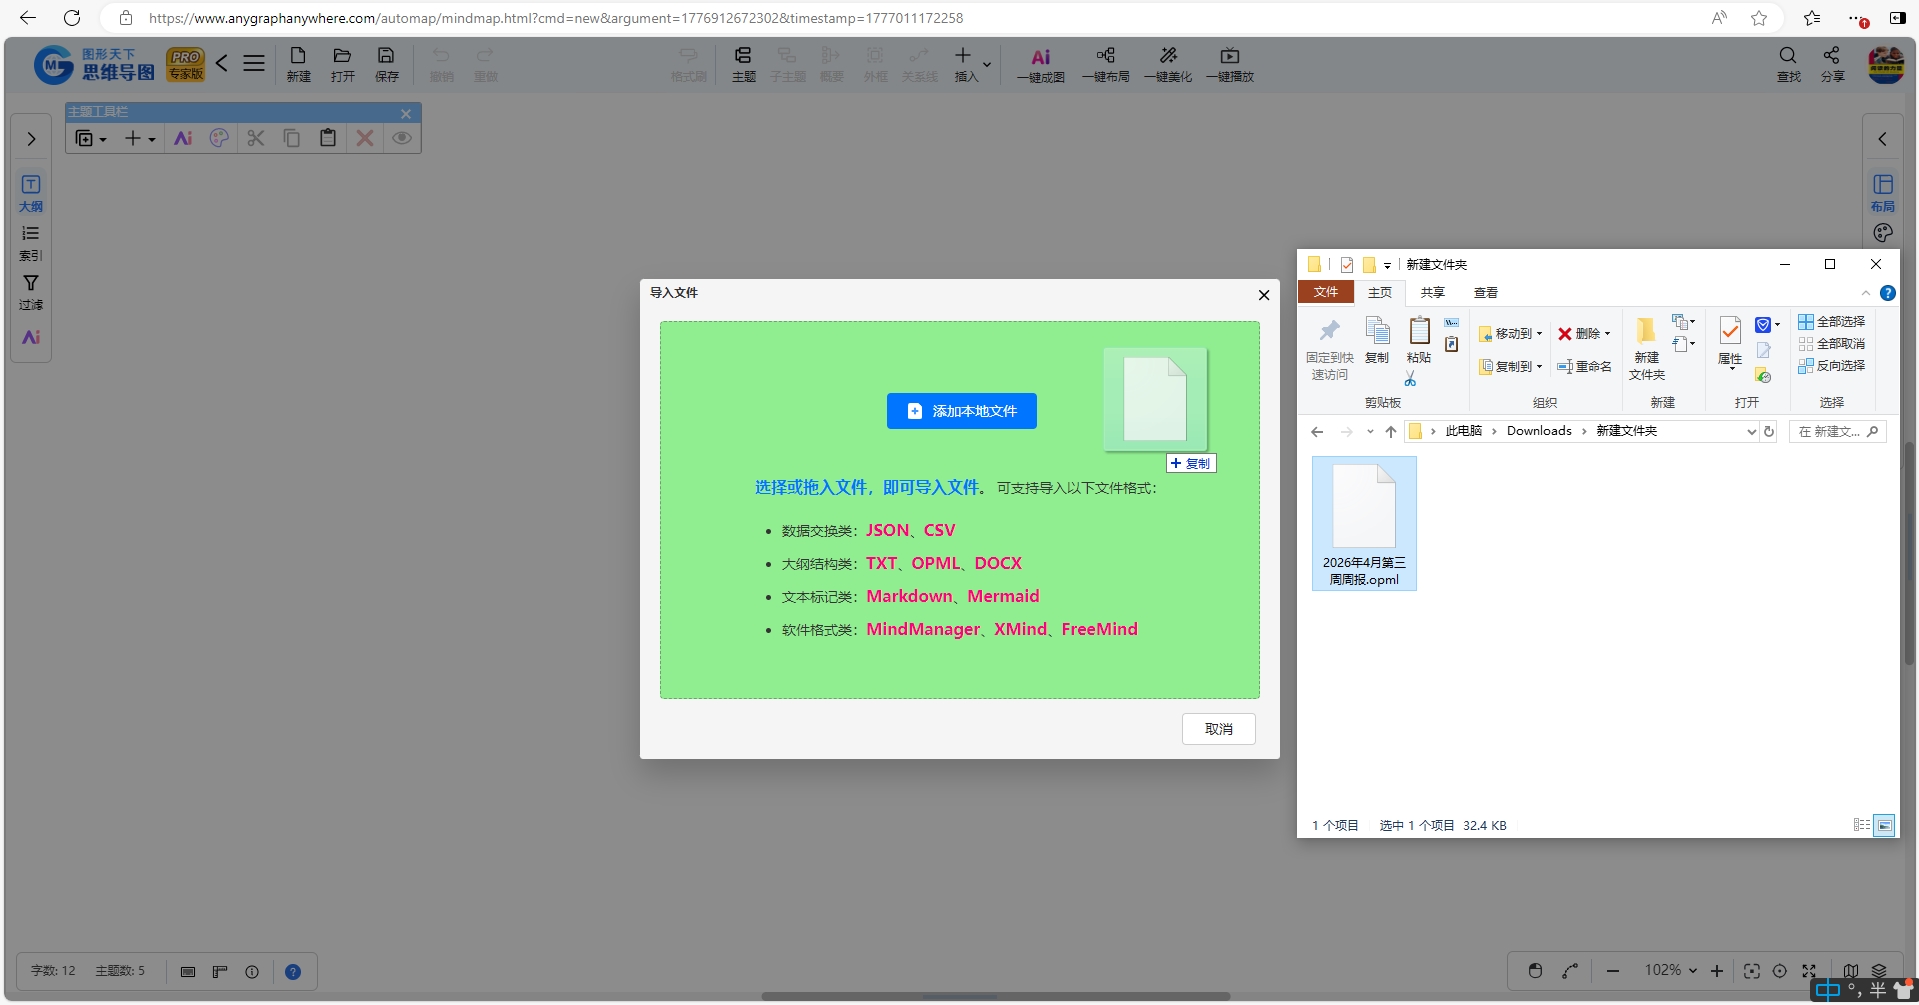This screenshot has height=1005, width=1919.
Task: Click the 分享 share icon
Action: coord(1832,64)
